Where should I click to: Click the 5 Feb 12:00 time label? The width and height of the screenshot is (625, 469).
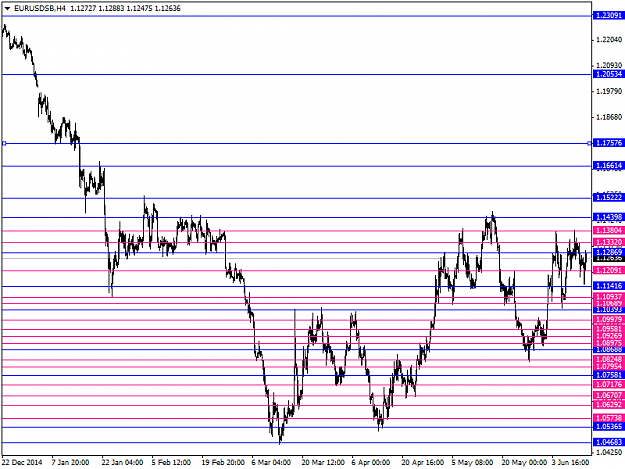point(171,463)
